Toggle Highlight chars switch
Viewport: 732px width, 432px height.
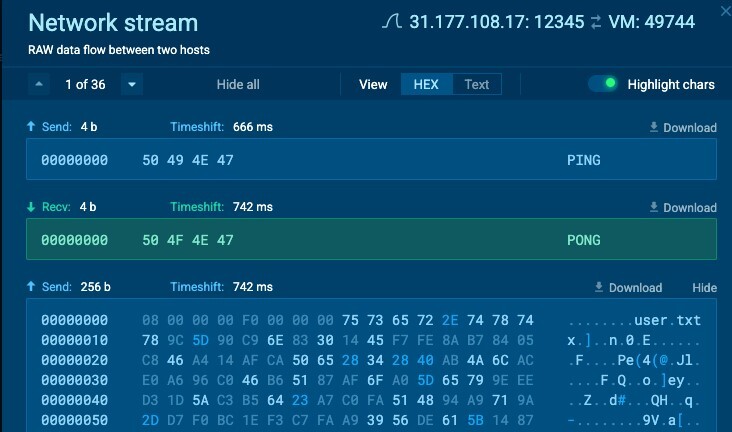603,84
